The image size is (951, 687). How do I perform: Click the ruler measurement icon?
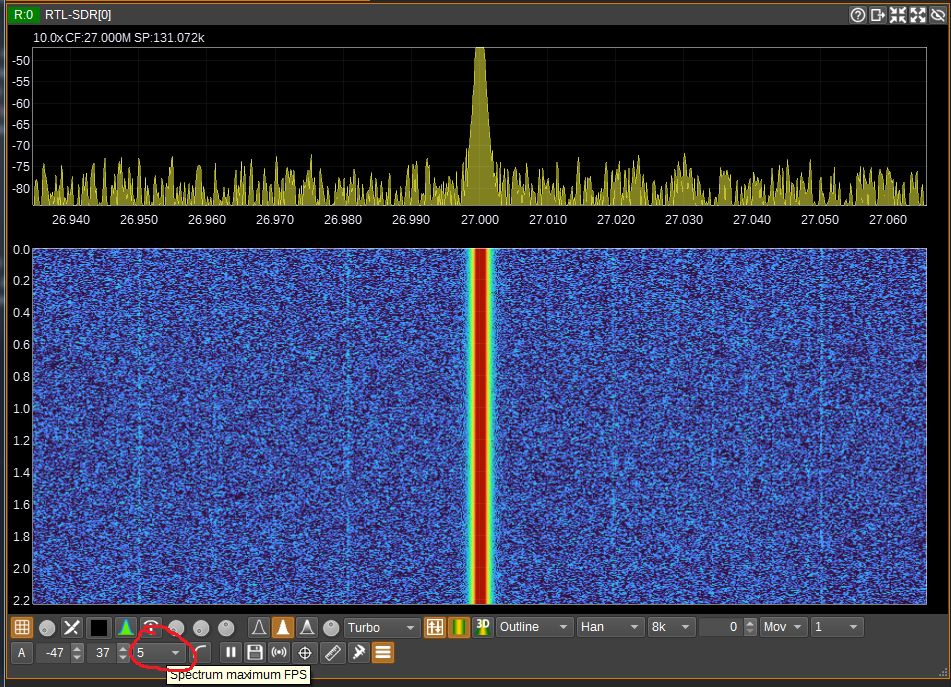click(x=332, y=653)
